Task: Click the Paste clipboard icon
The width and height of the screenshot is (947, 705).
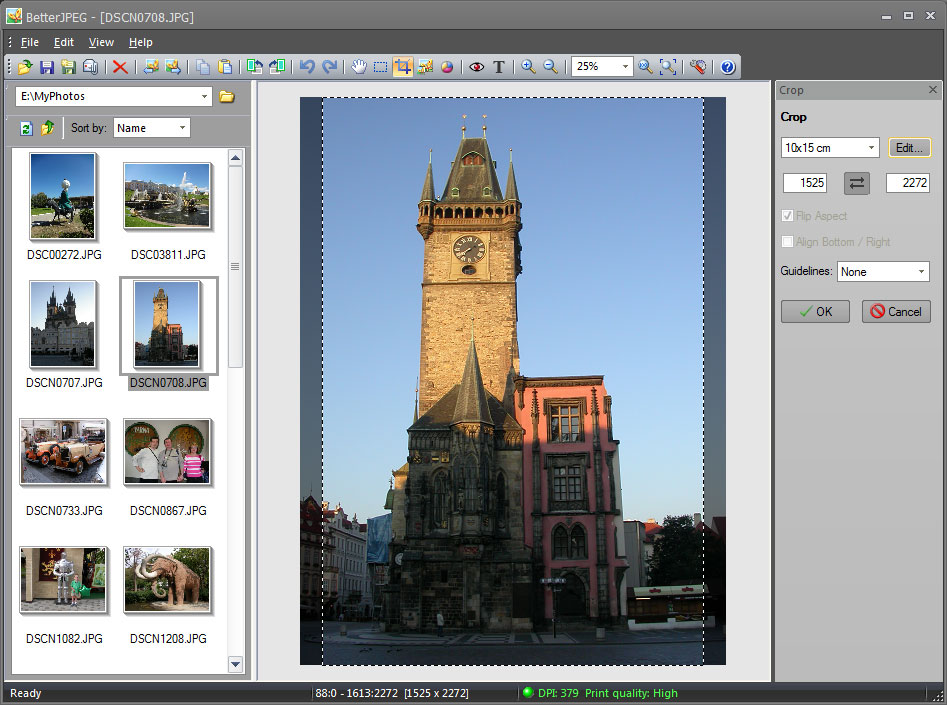Action: point(225,66)
